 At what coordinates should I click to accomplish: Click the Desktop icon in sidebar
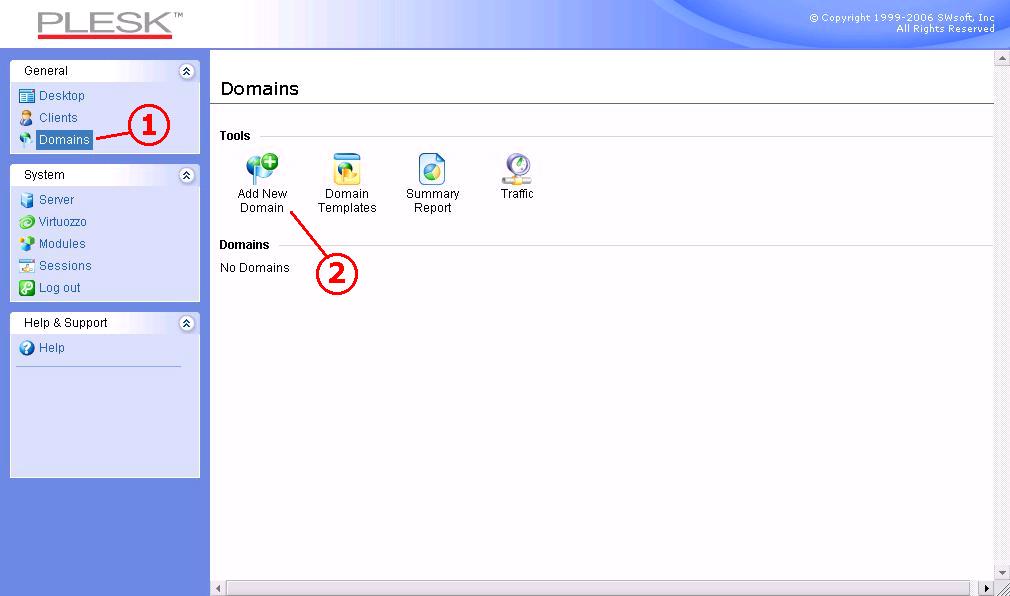click(27, 96)
